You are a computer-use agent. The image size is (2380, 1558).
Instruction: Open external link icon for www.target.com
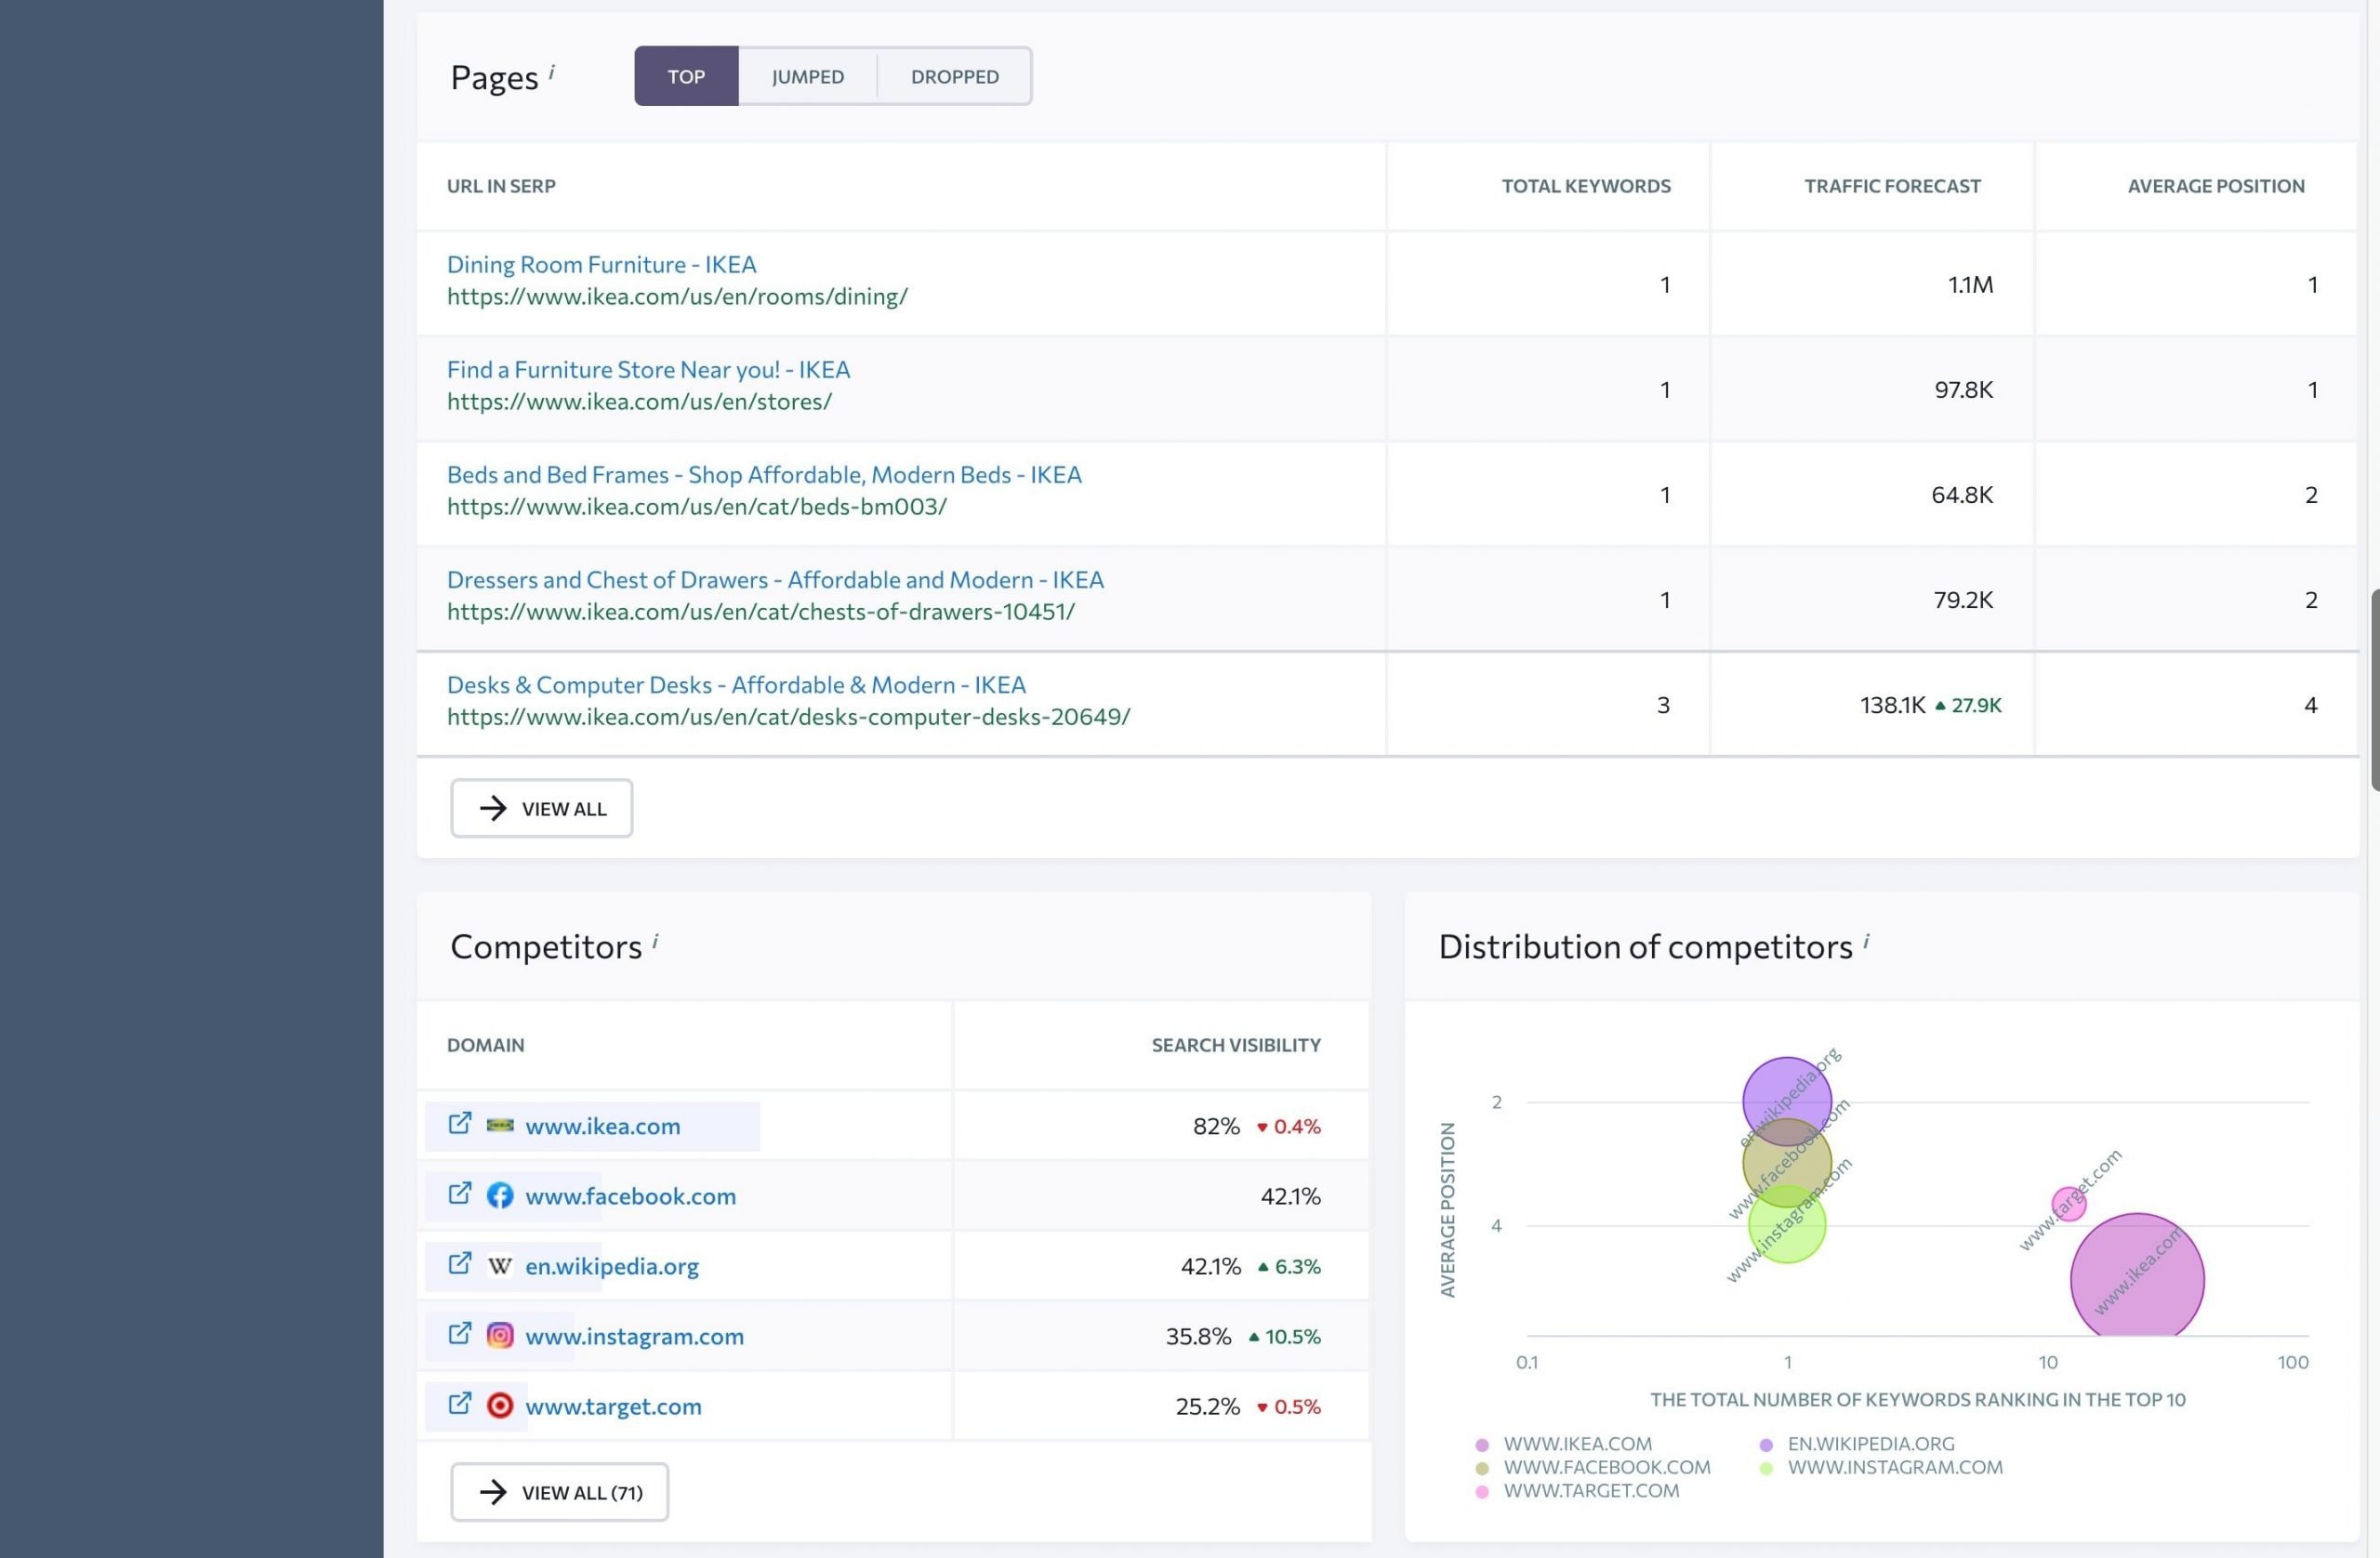pyautogui.click(x=459, y=1403)
